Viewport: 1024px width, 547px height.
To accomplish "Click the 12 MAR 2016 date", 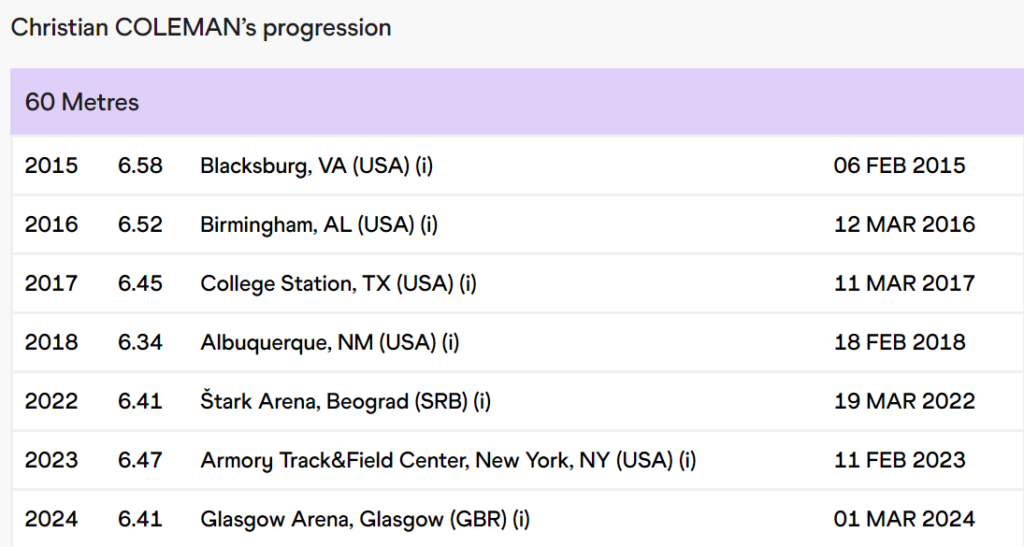I will 904,225.
